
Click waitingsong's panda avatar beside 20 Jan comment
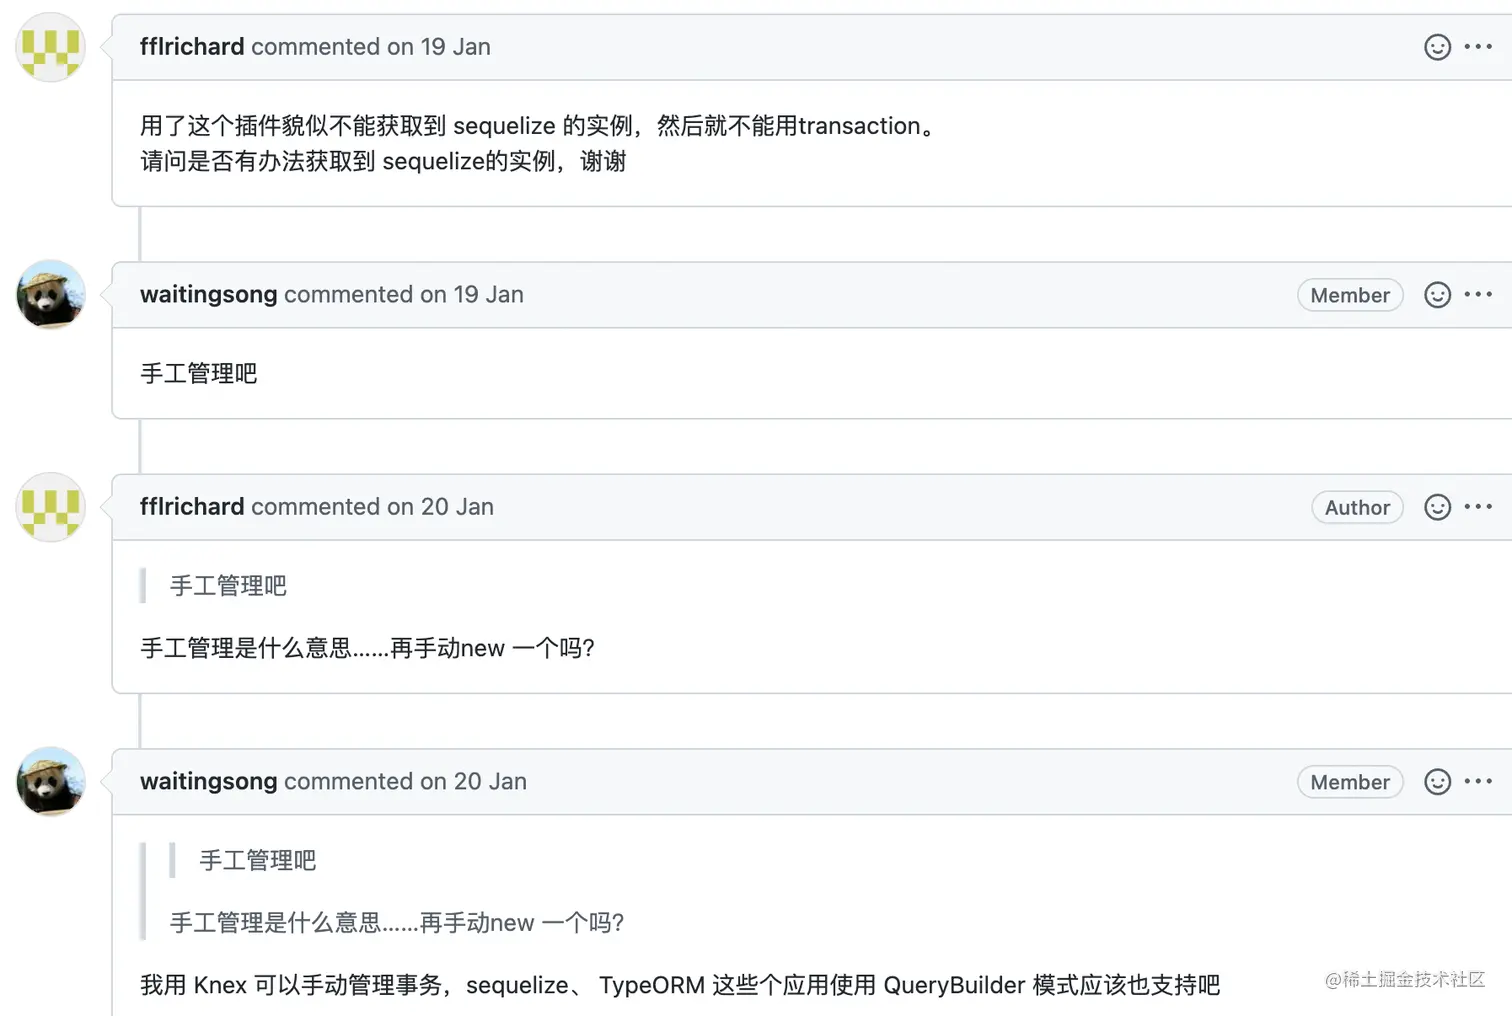click(51, 782)
